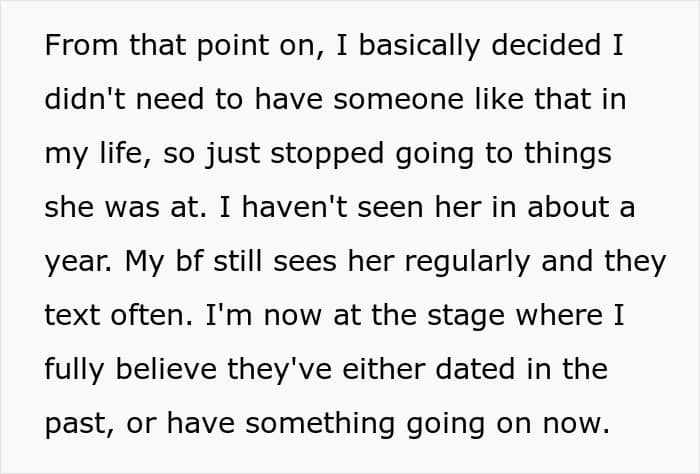Click the word "haven't"
The width and height of the screenshot is (700, 474).
coord(321,207)
